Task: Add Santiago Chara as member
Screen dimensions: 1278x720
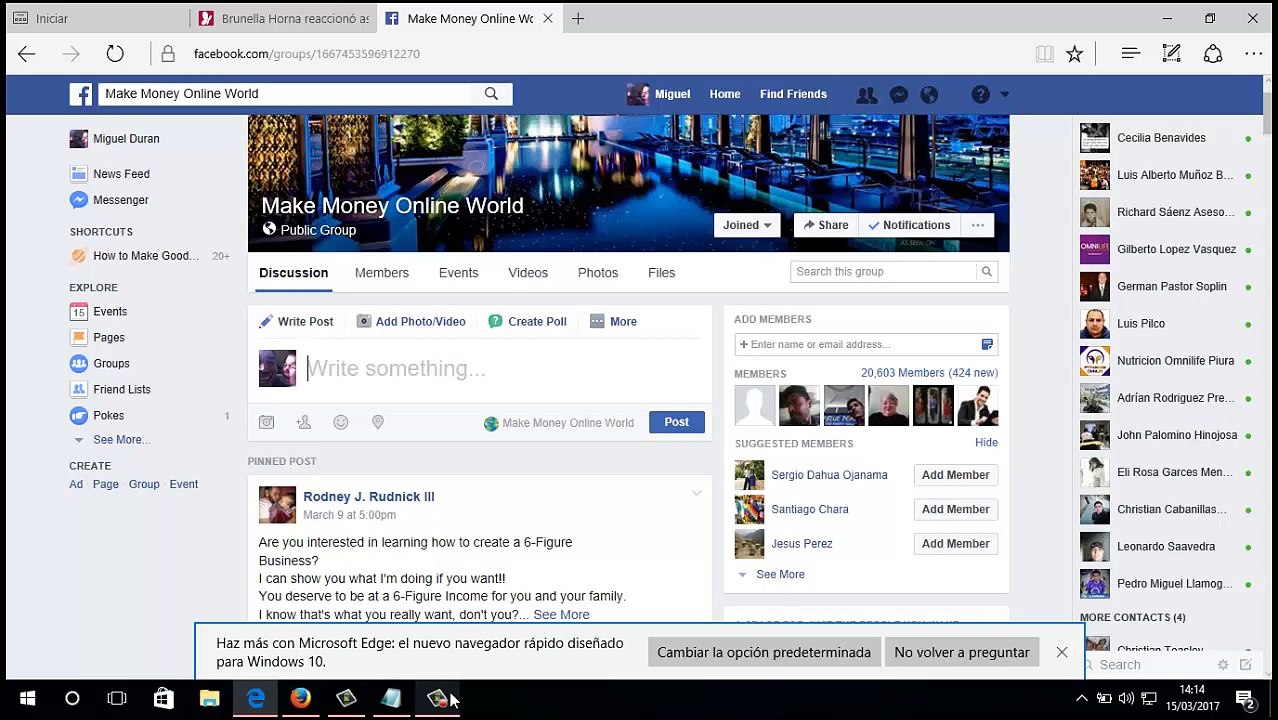Action: click(956, 509)
